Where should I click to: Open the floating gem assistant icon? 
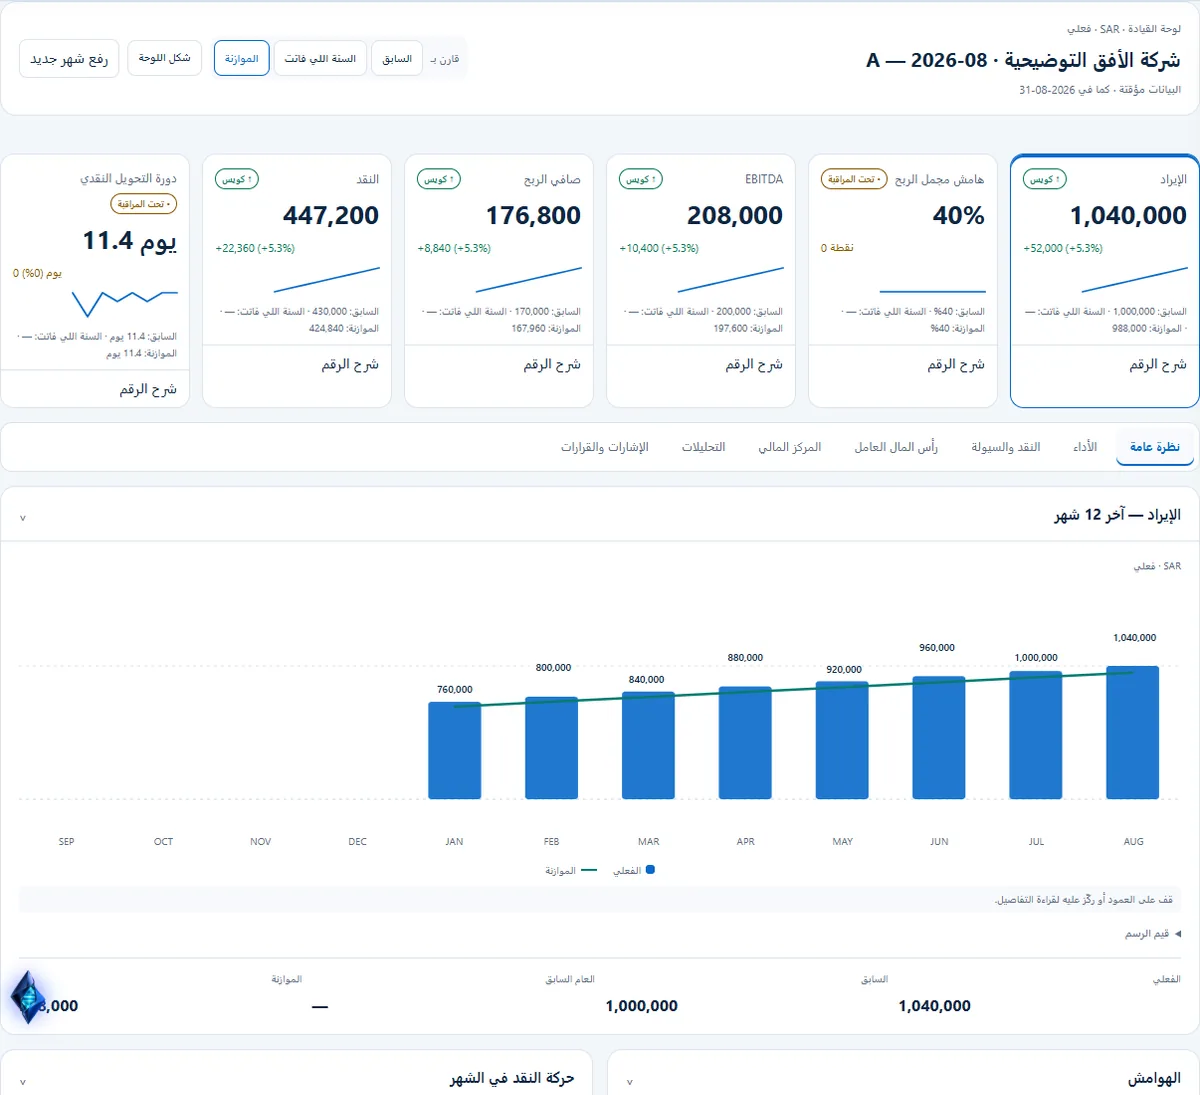(x=28, y=997)
